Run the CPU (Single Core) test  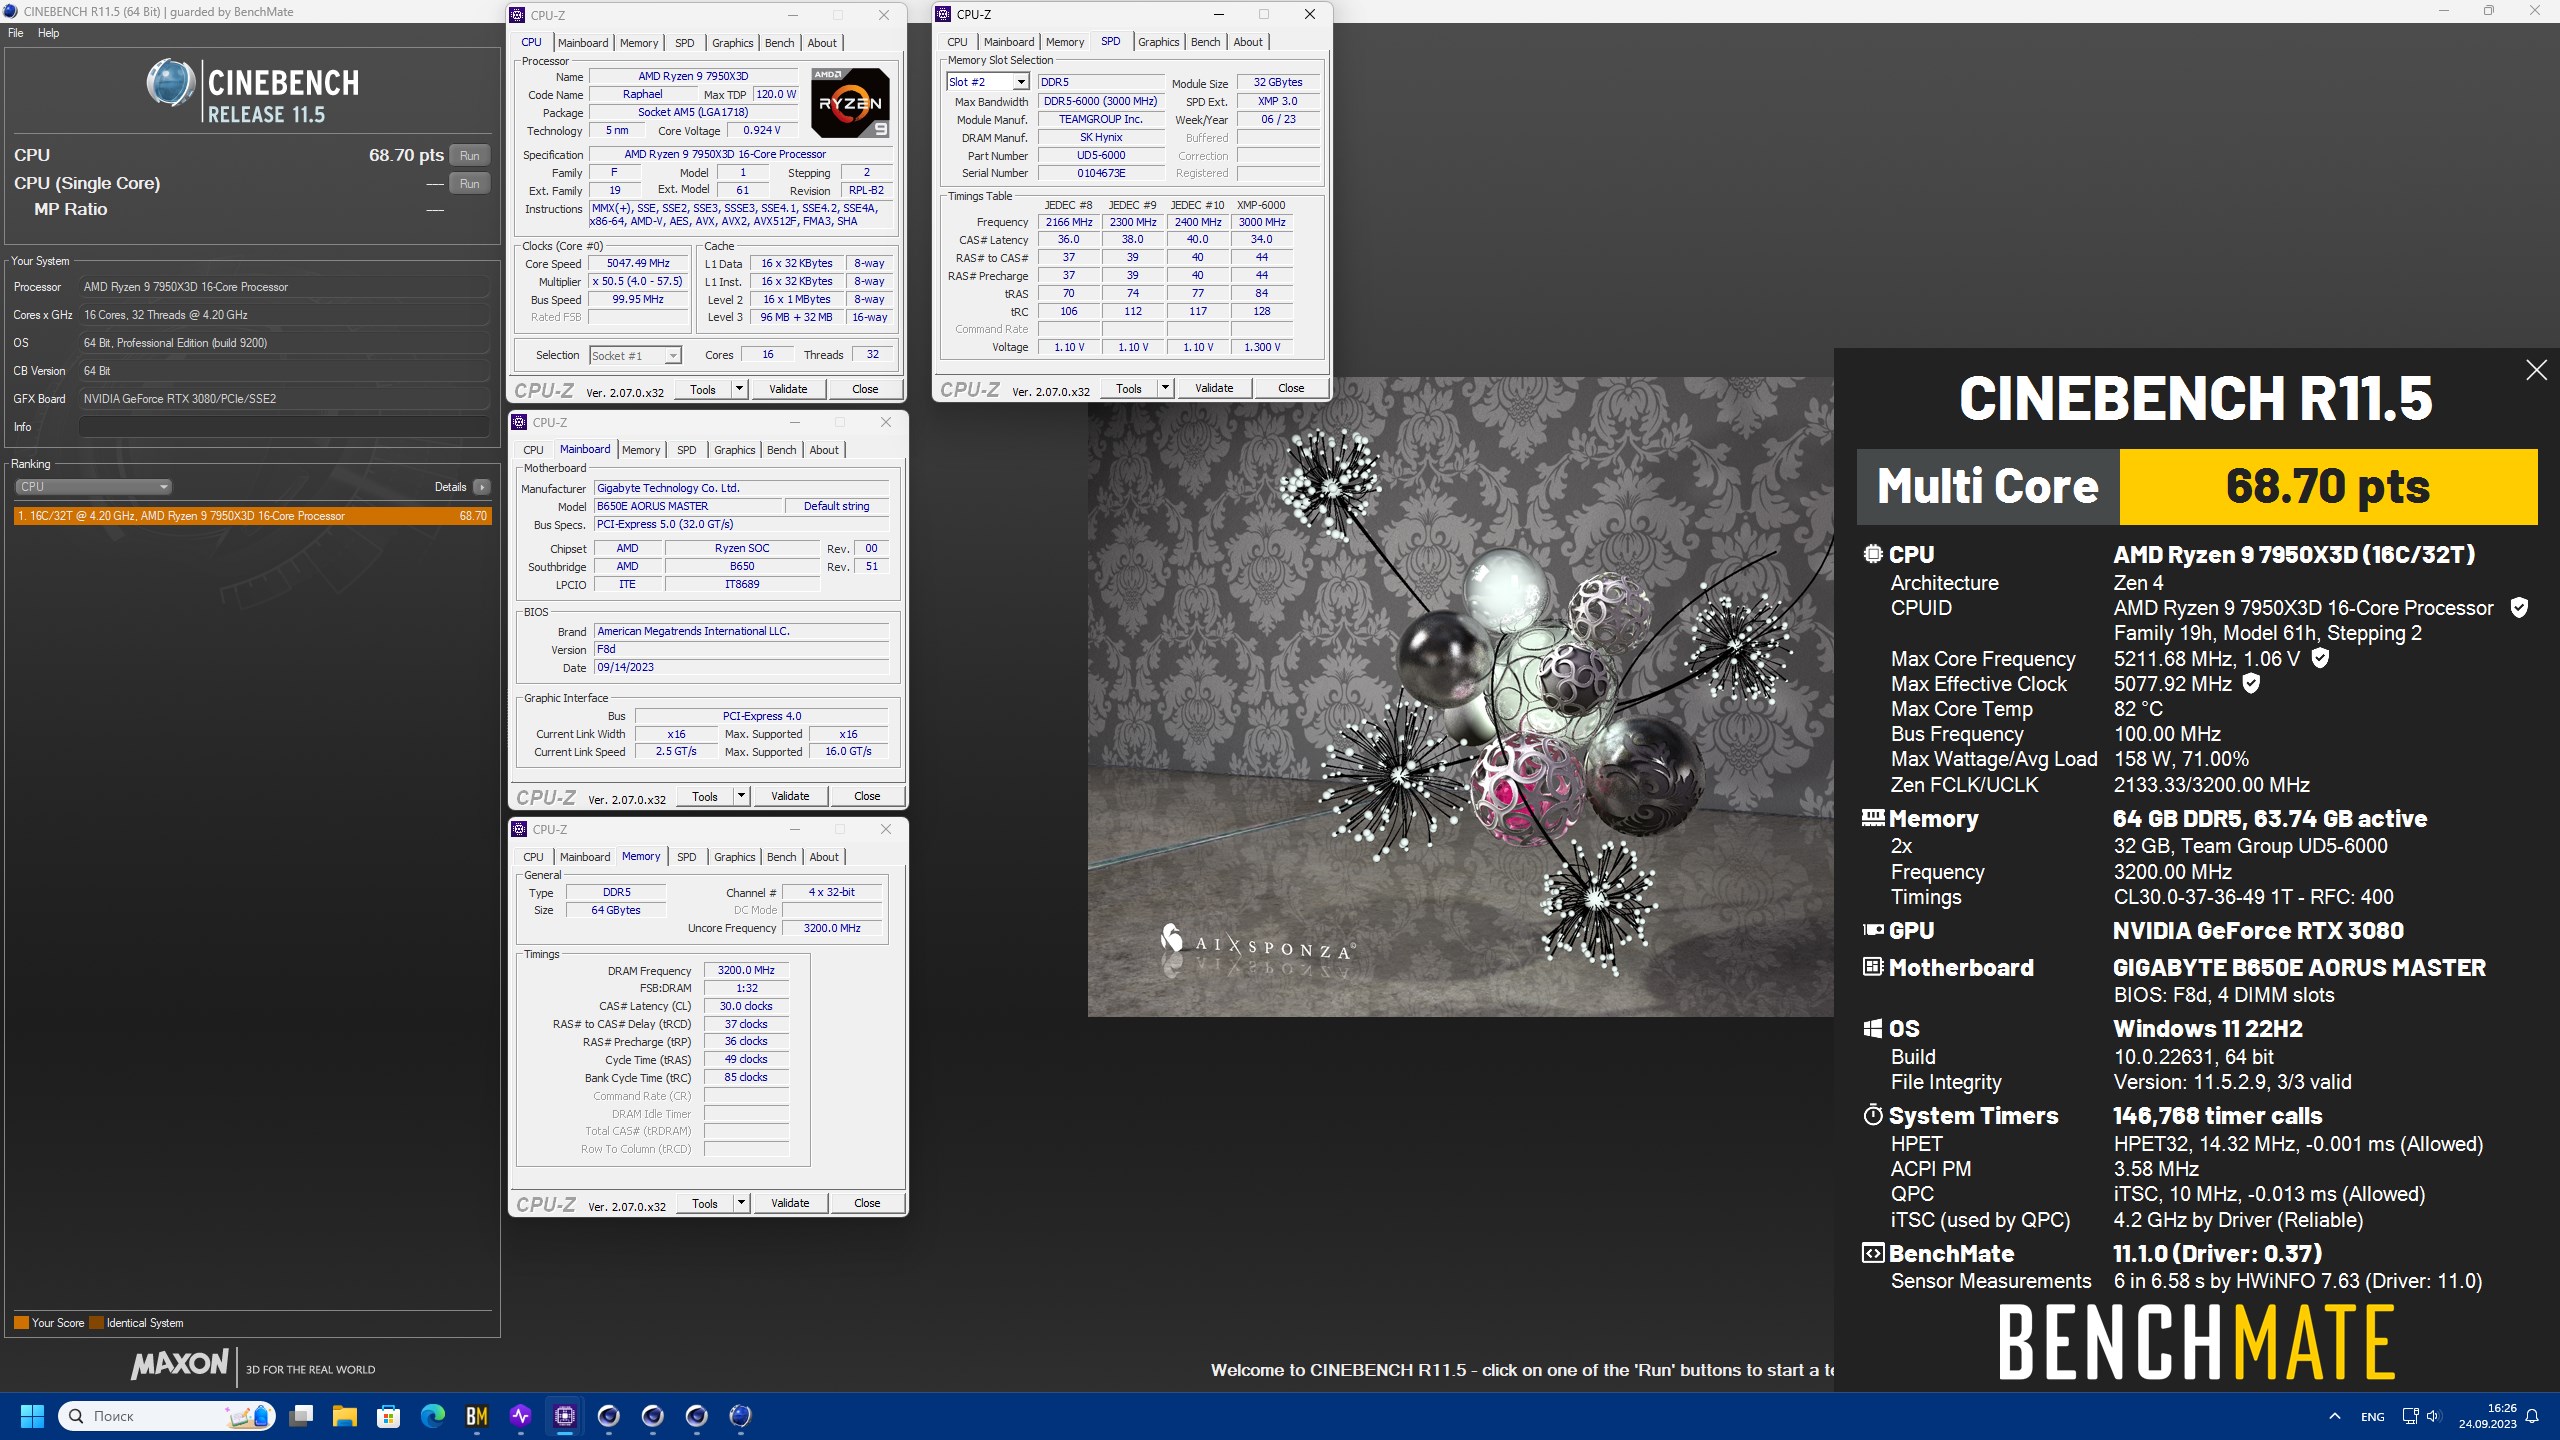point(469,183)
